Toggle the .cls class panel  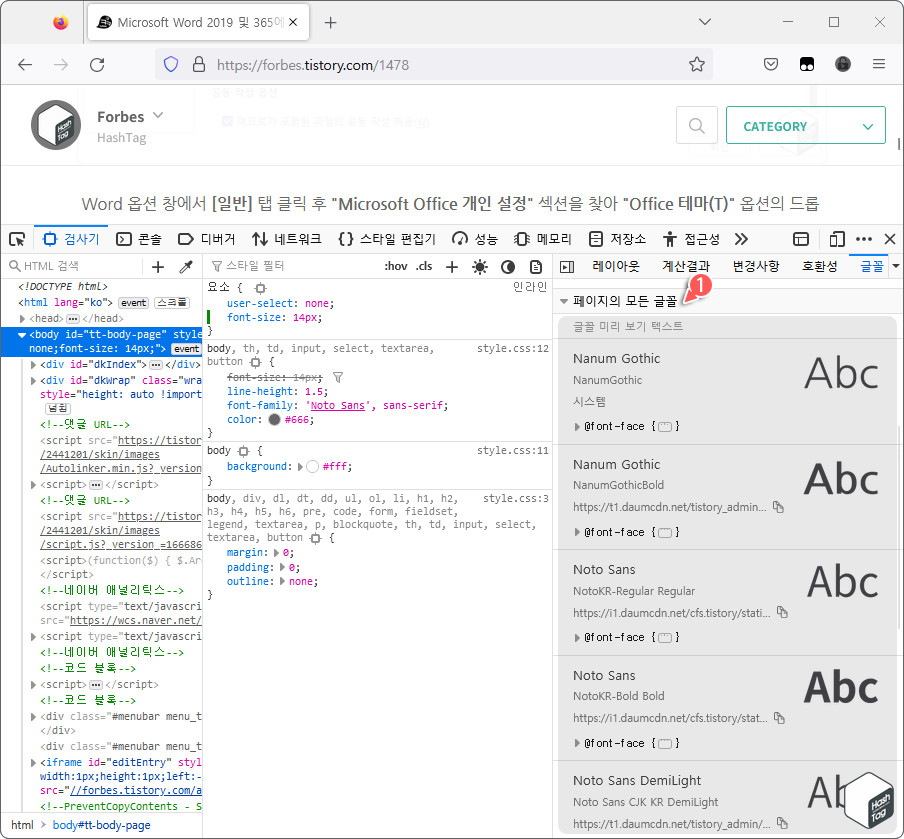pyautogui.click(x=424, y=266)
